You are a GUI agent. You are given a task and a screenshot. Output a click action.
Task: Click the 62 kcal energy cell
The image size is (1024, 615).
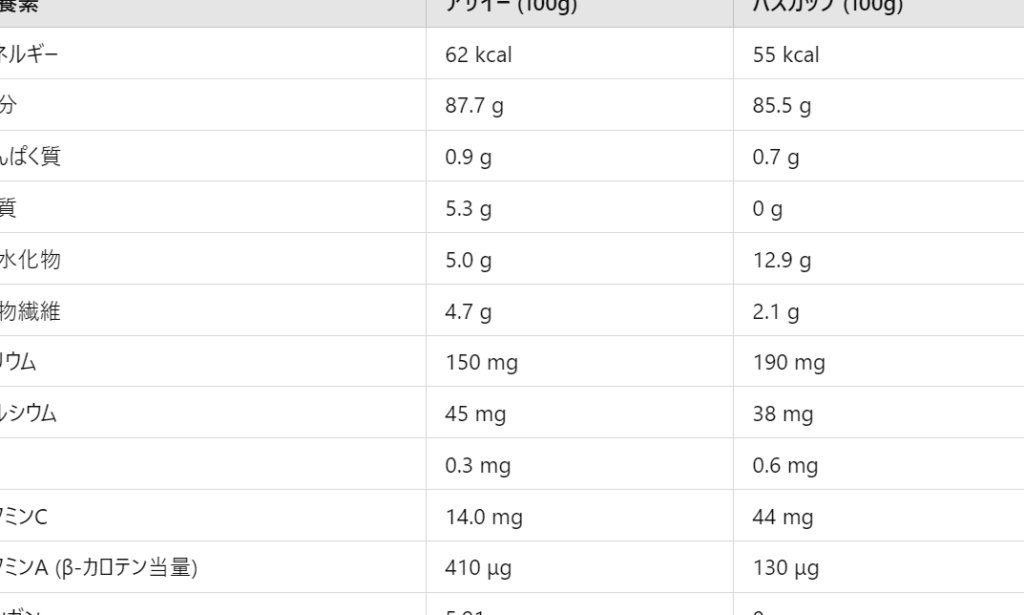[479, 55]
